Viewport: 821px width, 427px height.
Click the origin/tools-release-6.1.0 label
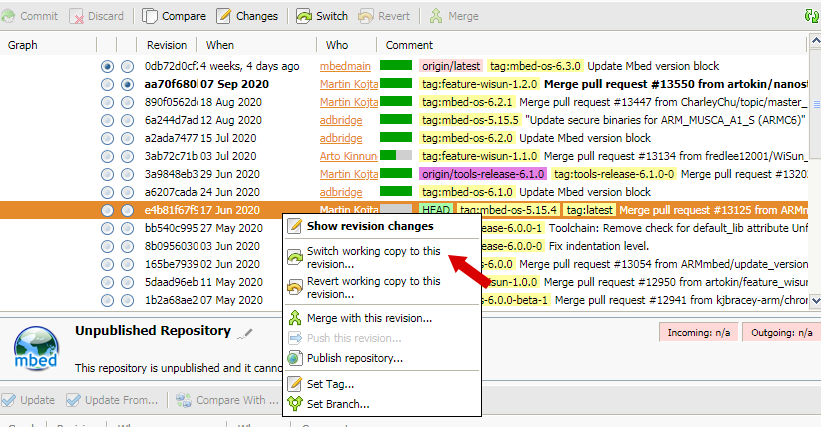pos(483,174)
